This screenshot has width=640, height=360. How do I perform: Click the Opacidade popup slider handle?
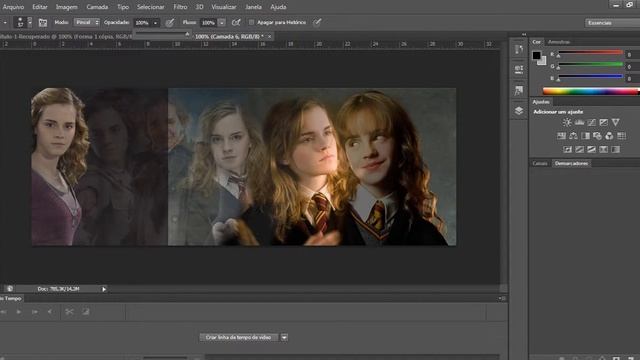tap(187, 34)
